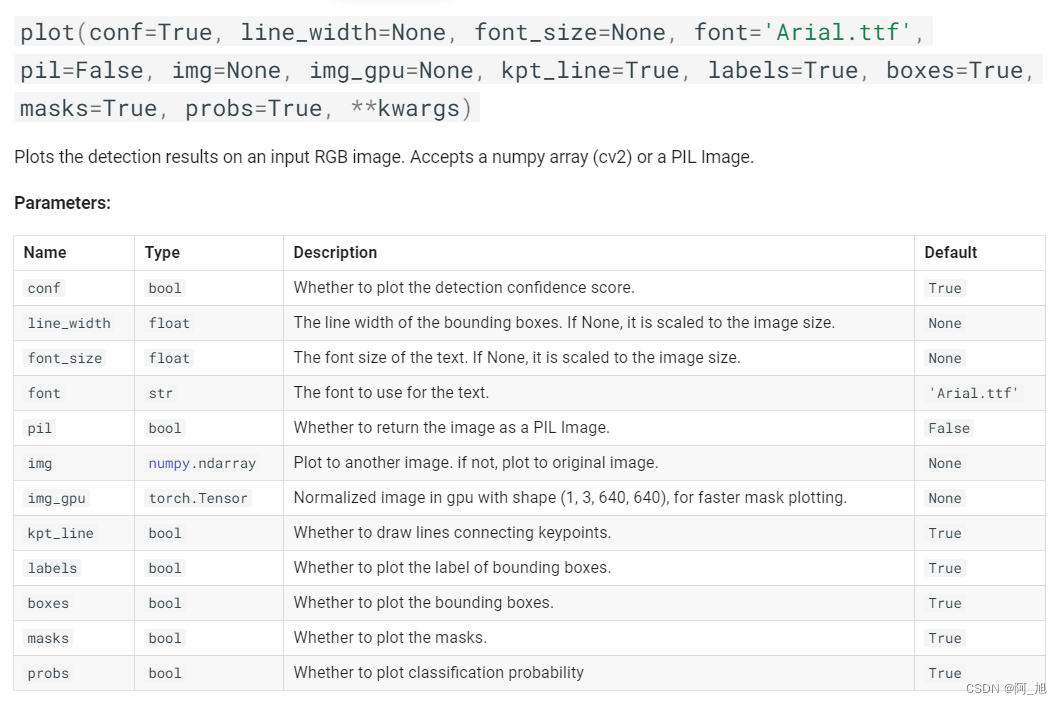This screenshot has width=1062, height=704.
Task: Click the pil parameter name cell
Action: [40, 428]
